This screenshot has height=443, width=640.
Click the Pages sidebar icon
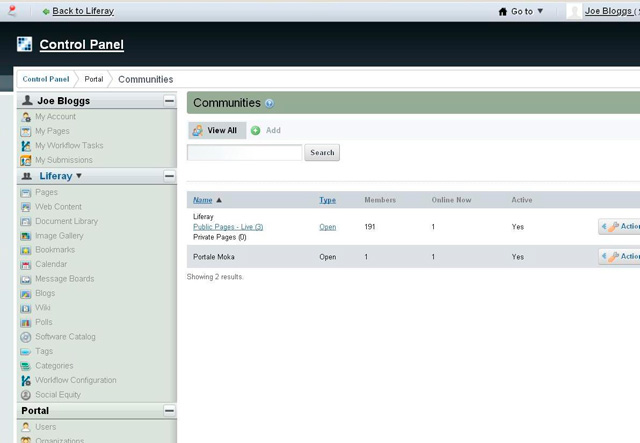26,192
